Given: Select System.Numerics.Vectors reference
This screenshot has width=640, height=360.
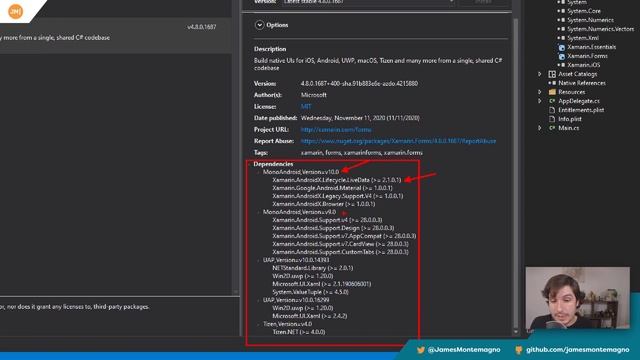Looking at the screenshot, I should pos(600,29).
